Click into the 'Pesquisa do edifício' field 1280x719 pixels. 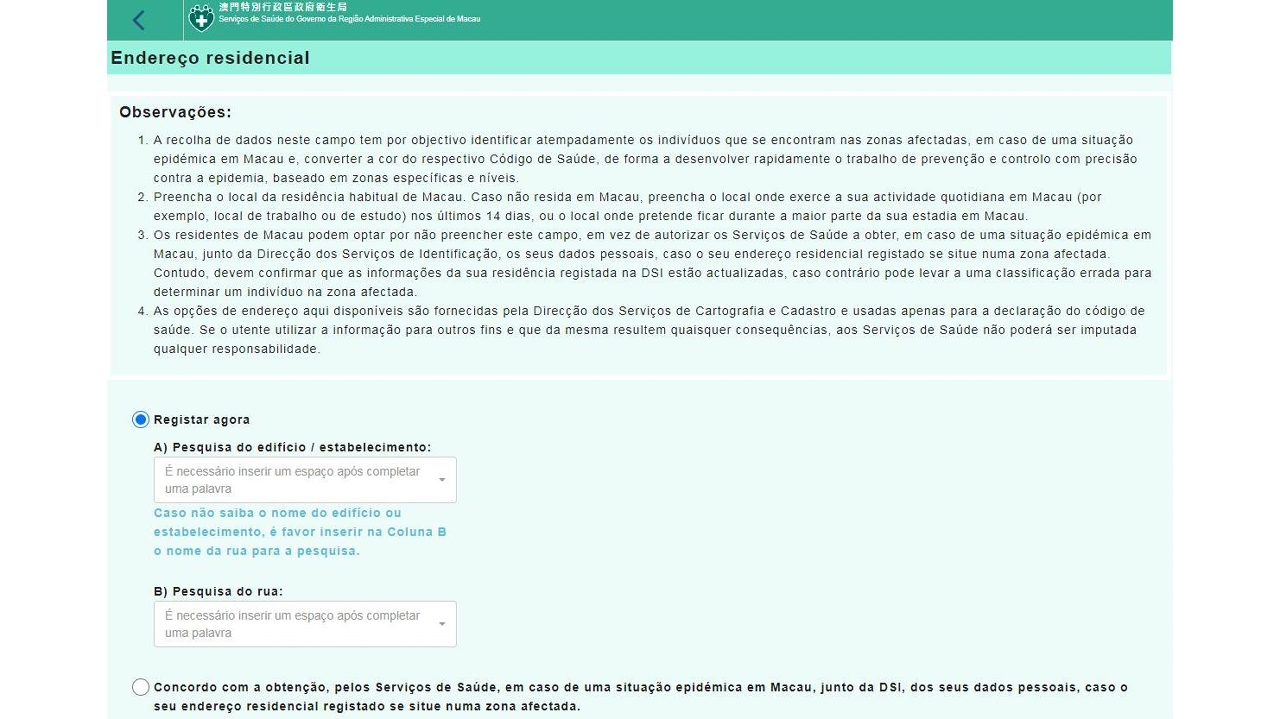click(305, 480)
